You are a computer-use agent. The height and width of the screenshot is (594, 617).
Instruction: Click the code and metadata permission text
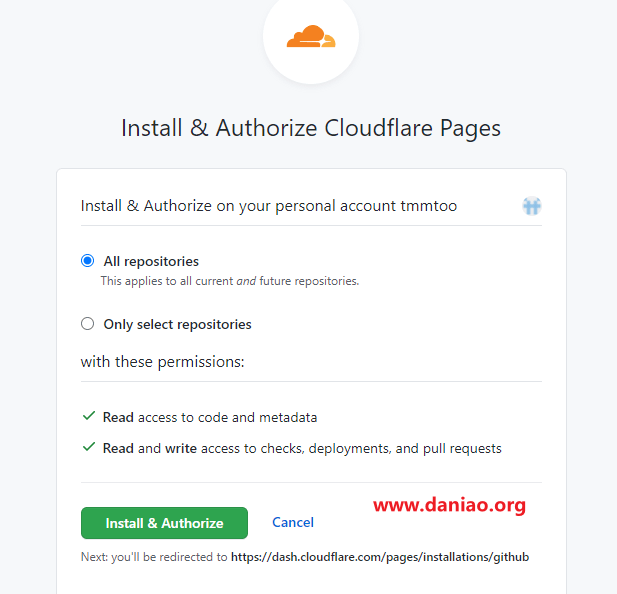210,417
